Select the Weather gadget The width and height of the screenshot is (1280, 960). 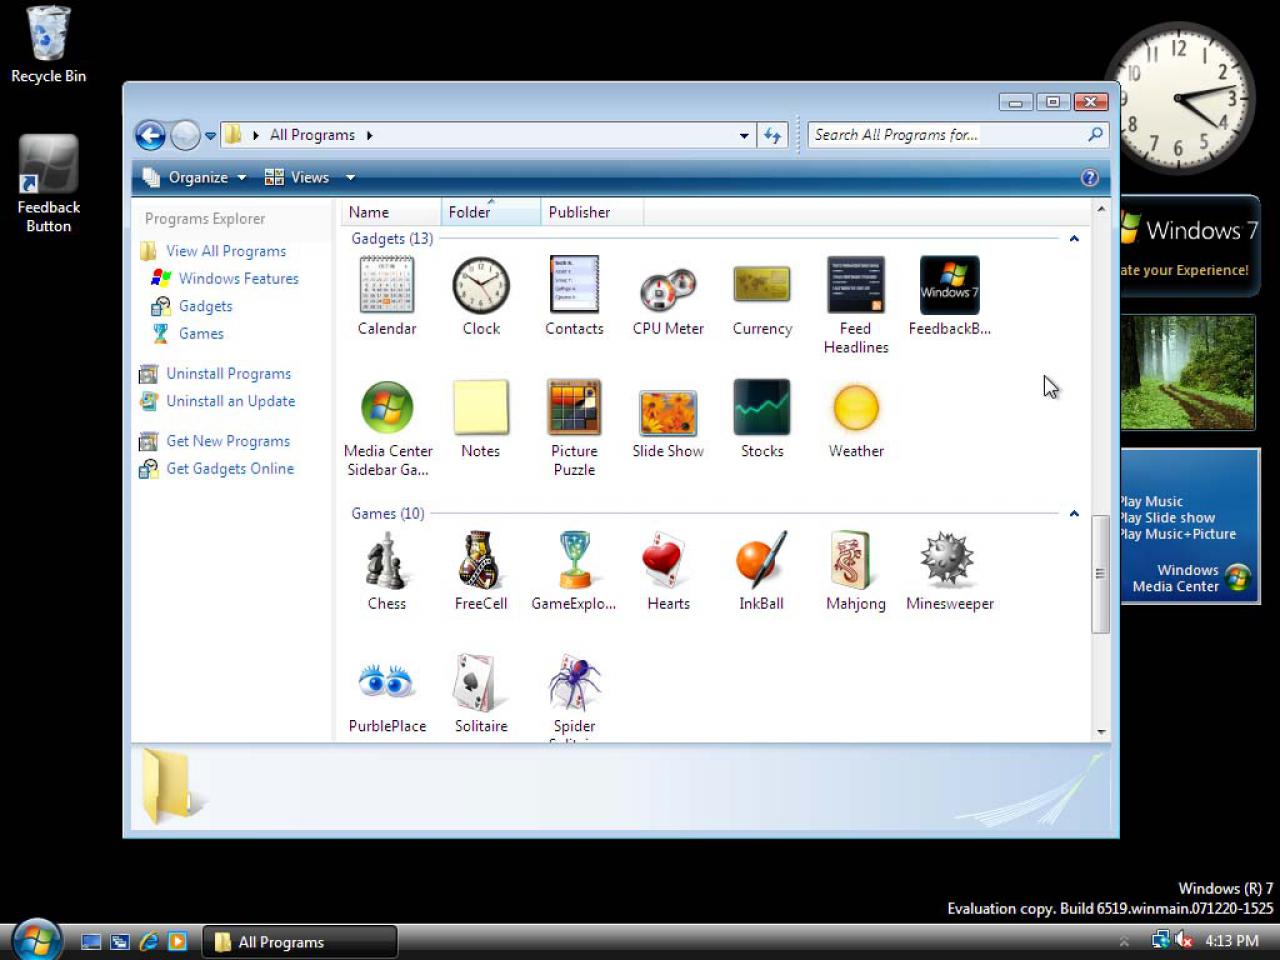coord(856,419)
